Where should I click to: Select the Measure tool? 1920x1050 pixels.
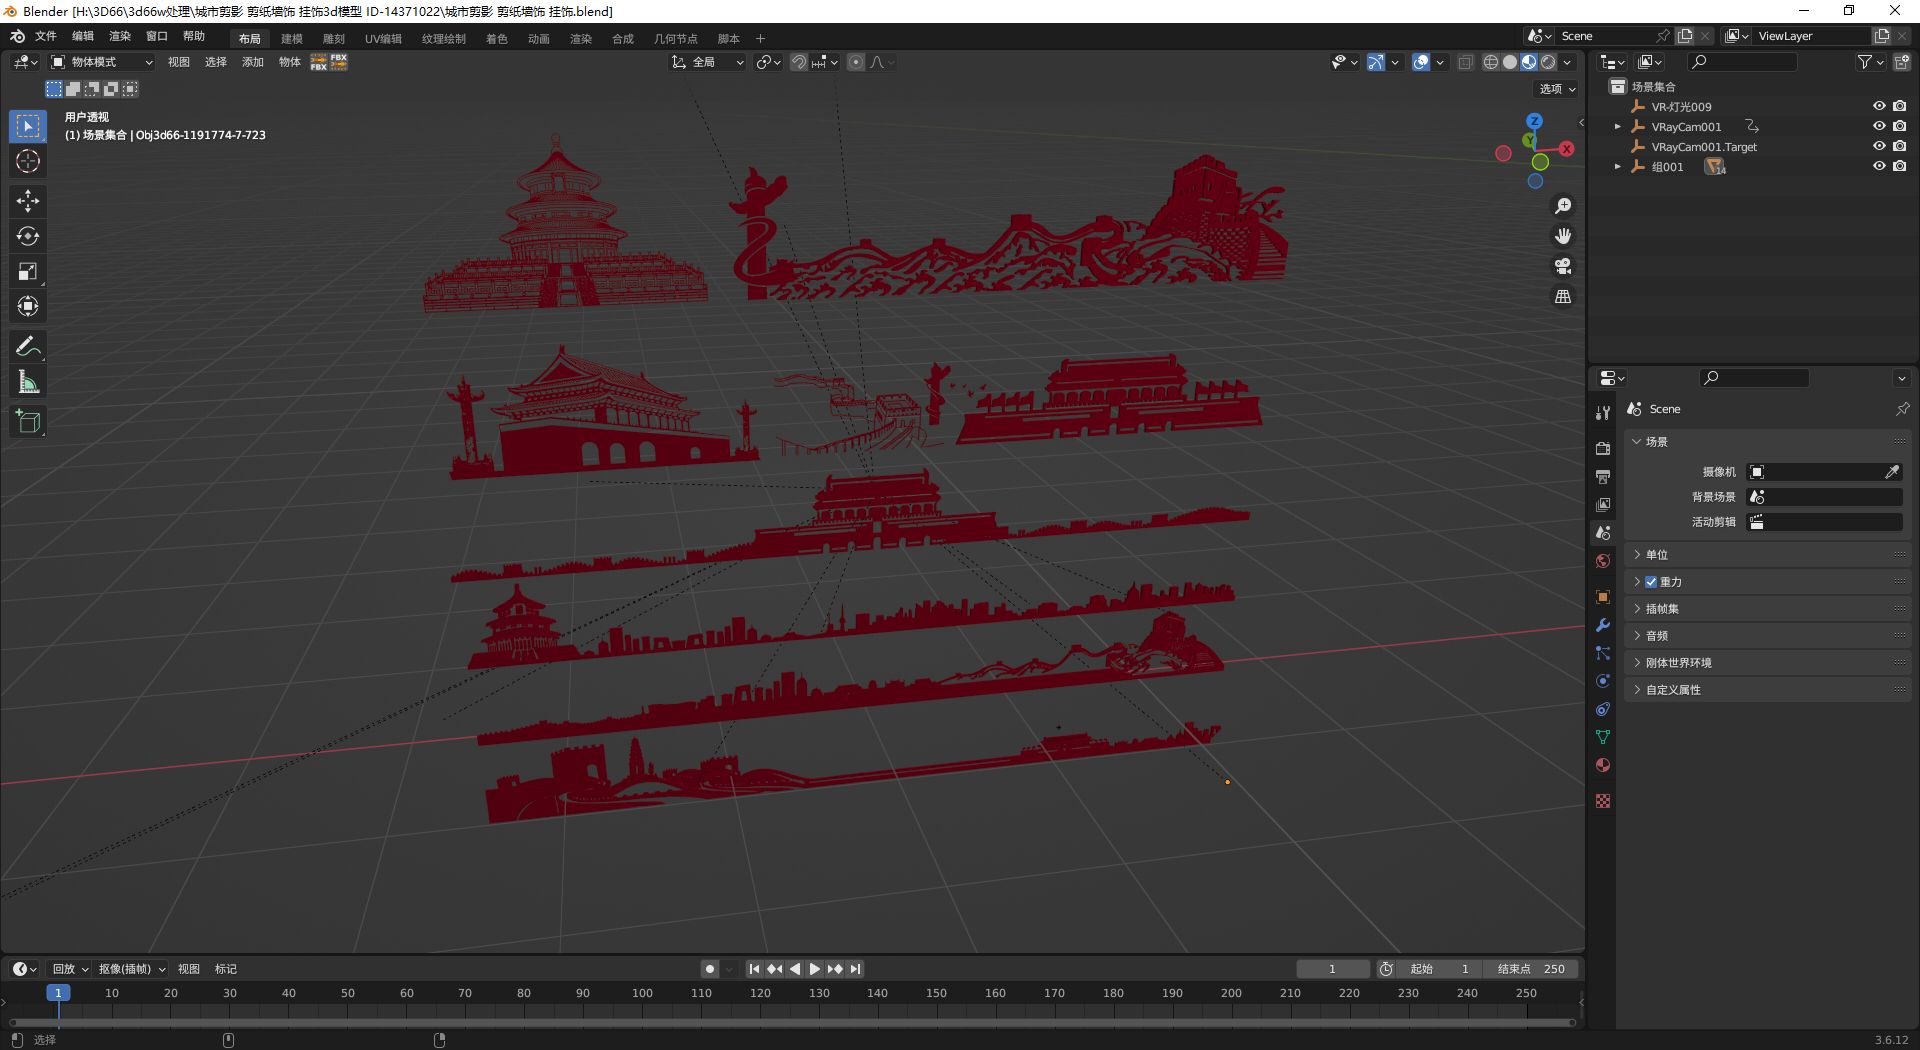click(28, 382)
